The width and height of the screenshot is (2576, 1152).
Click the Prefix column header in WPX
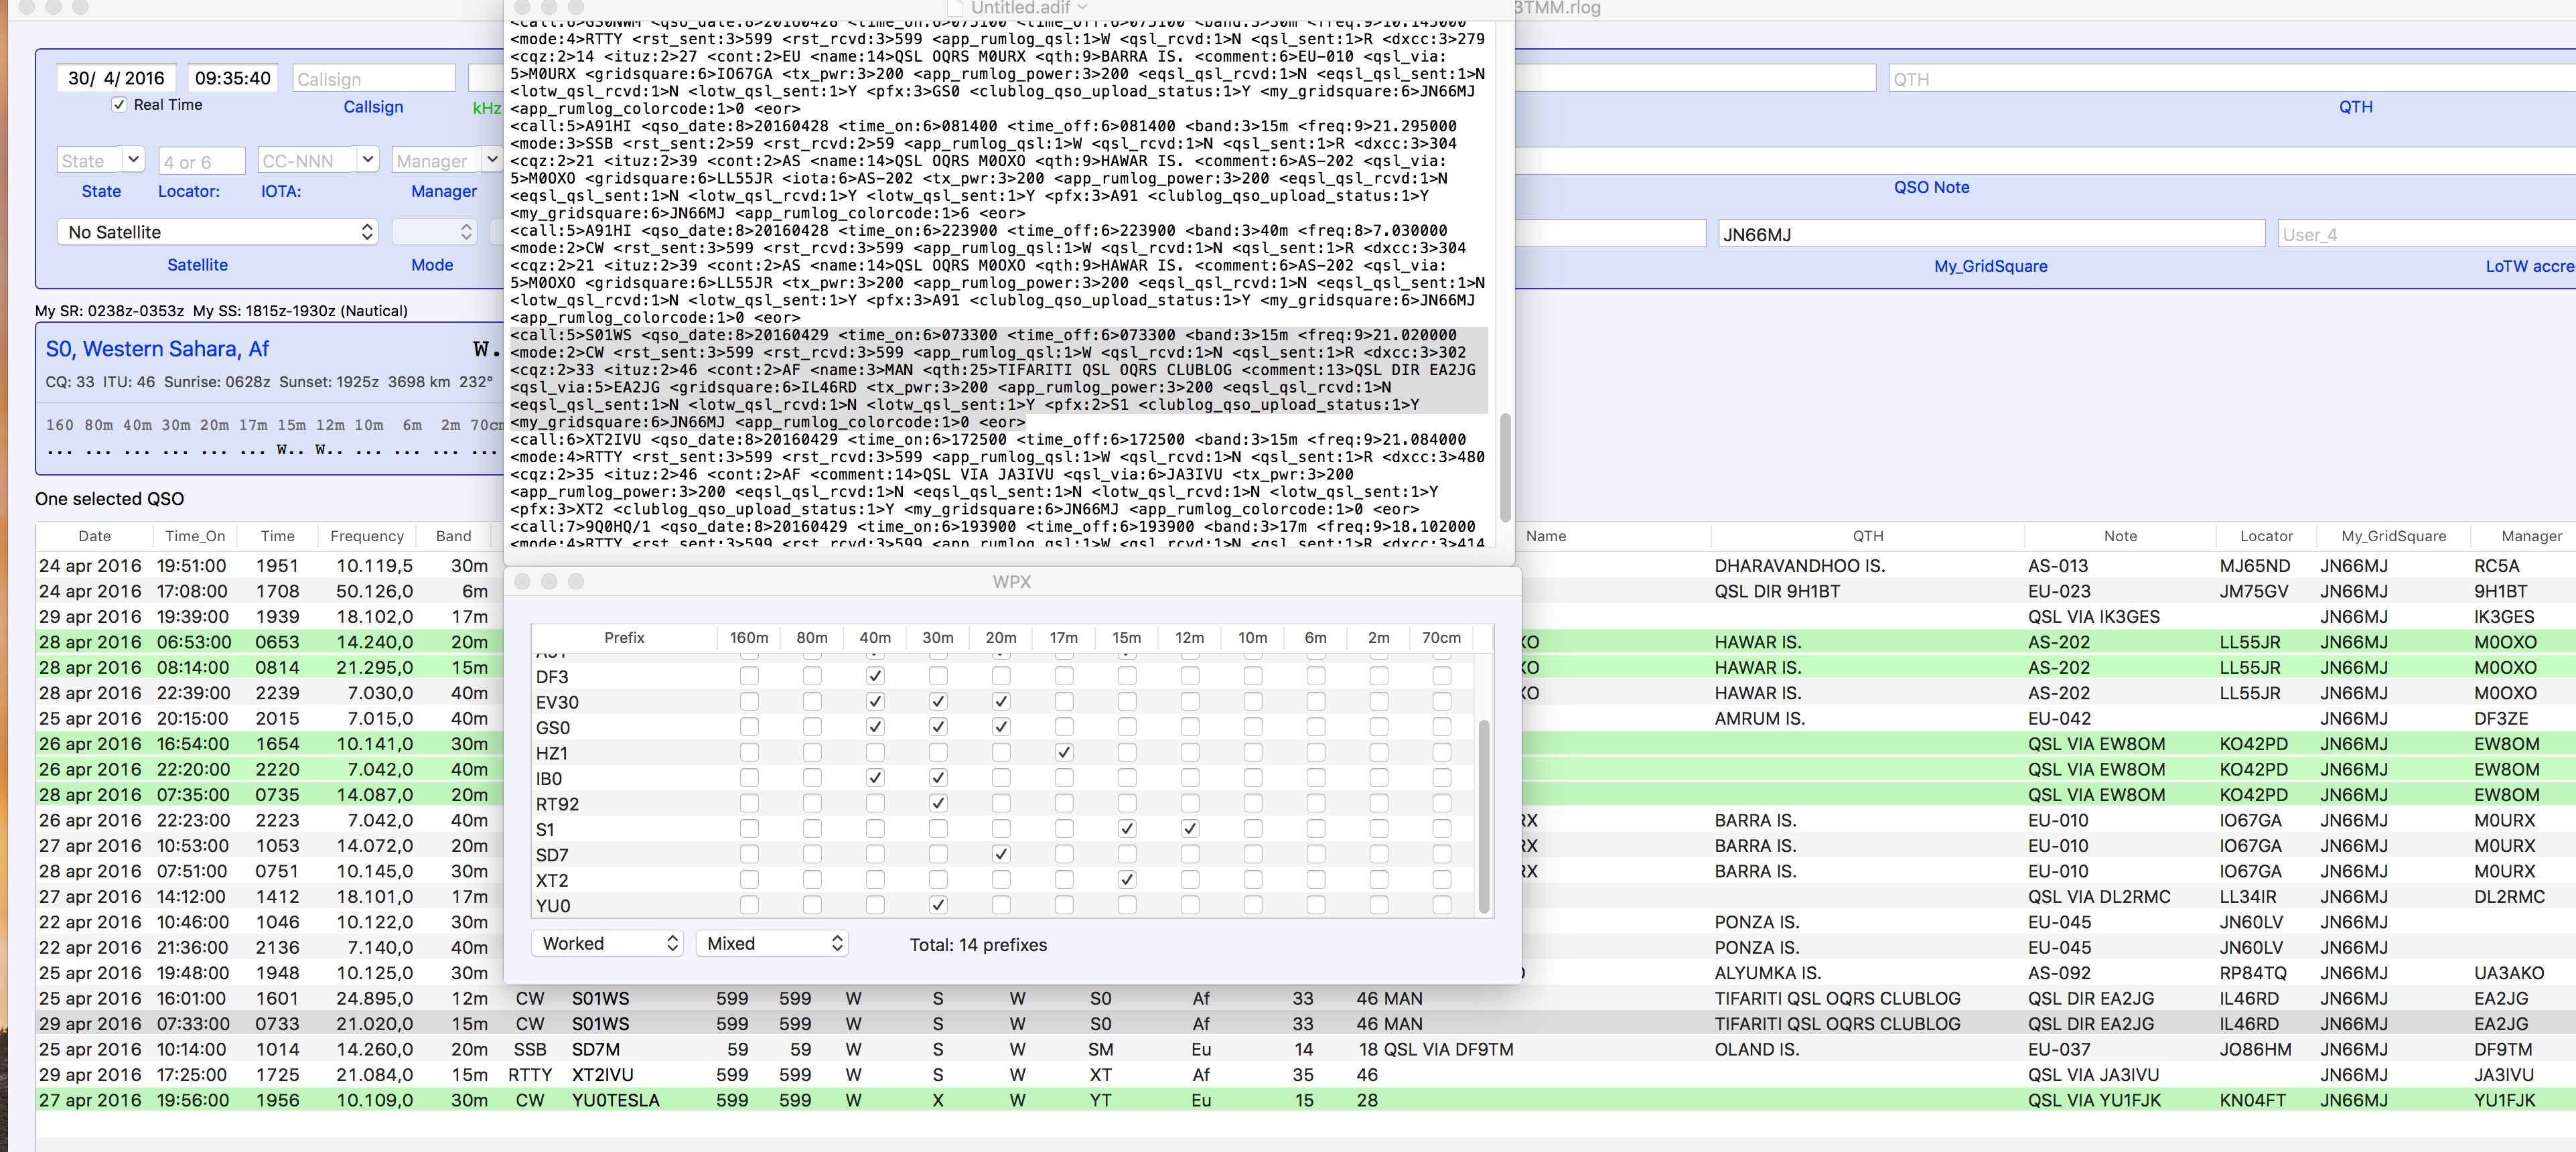[x=624, y=638]
